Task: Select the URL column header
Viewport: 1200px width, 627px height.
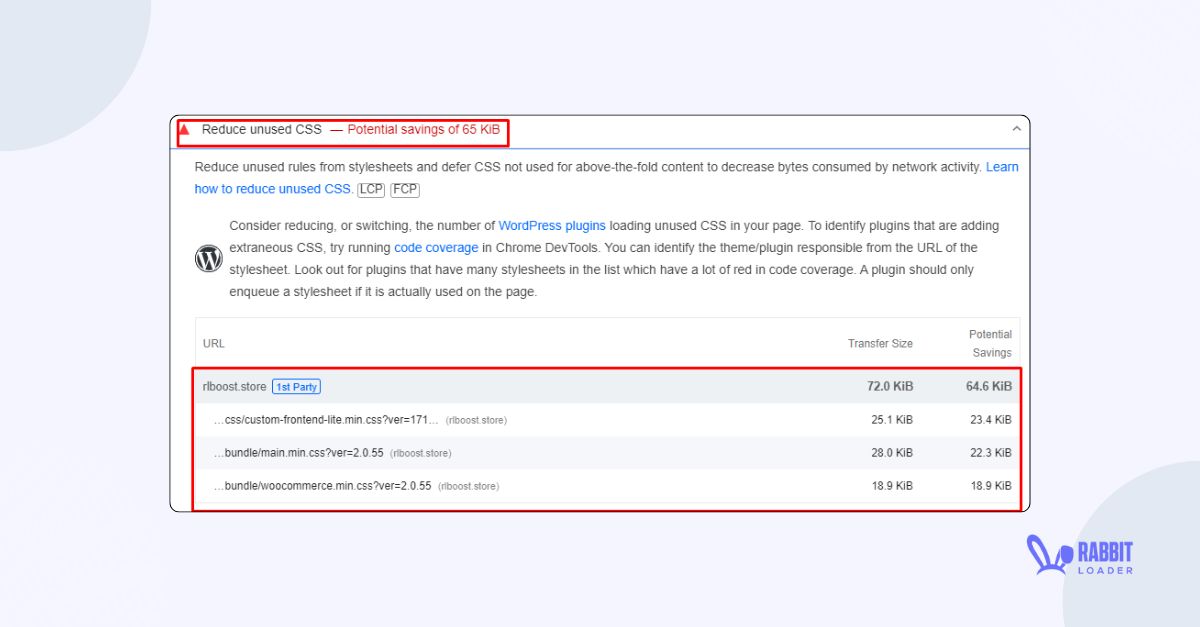Action: (213, 343)
